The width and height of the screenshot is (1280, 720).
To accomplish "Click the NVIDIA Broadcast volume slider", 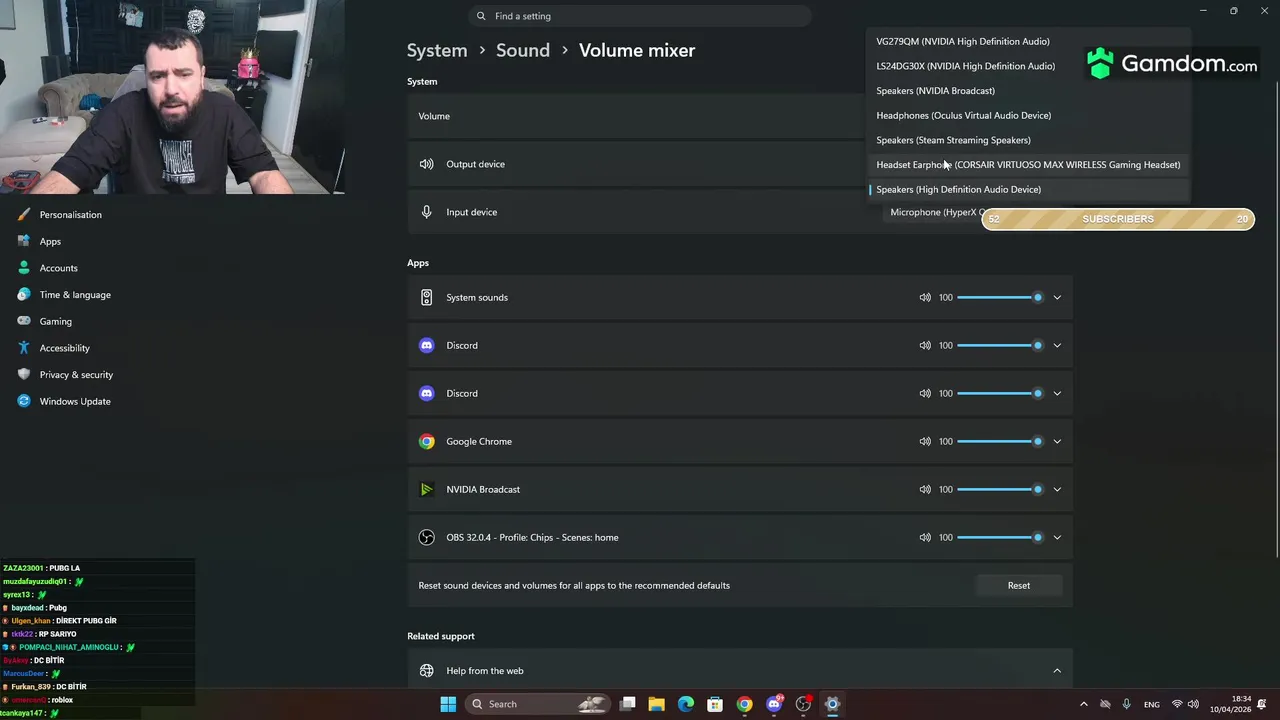I will pyautogui.click(x=1000, y=489).
